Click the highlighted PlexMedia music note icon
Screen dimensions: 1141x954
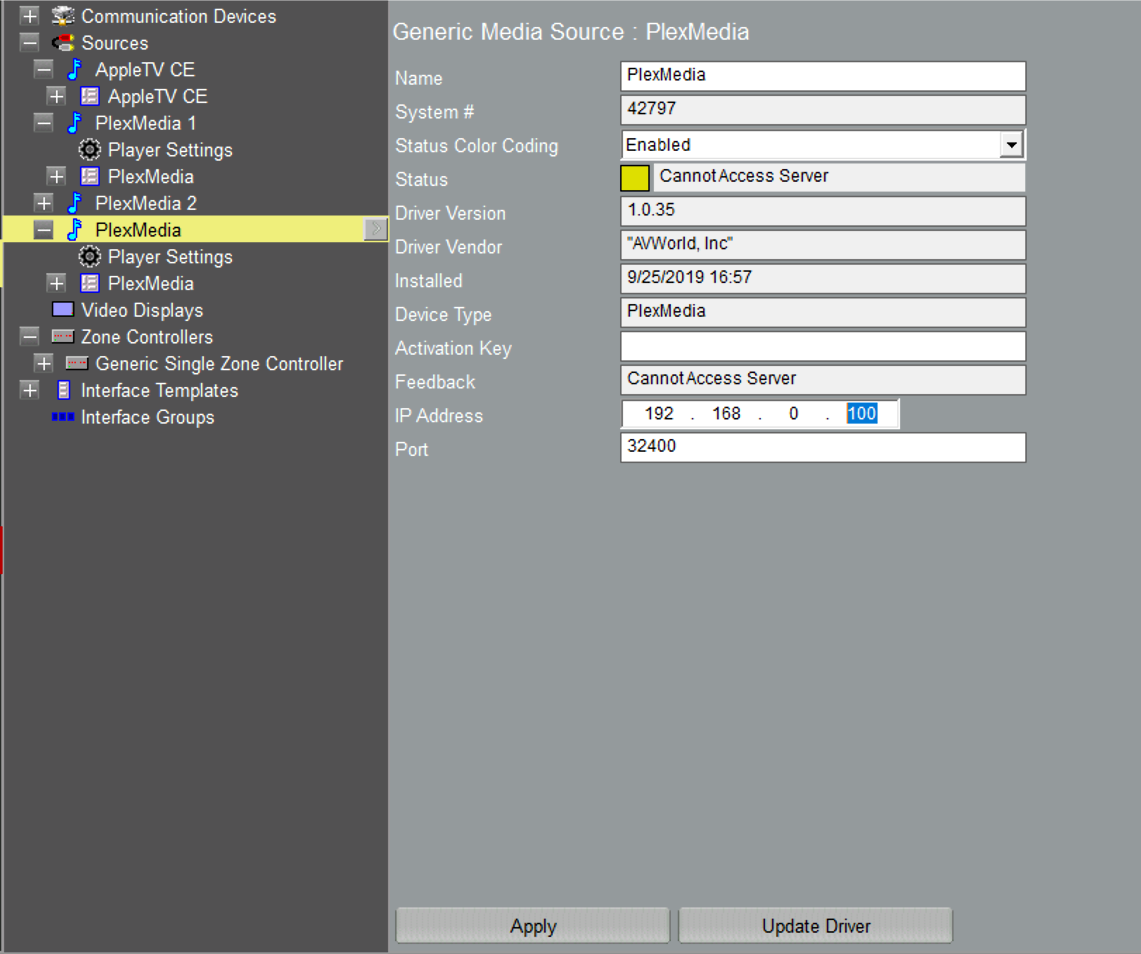[75, 230]
